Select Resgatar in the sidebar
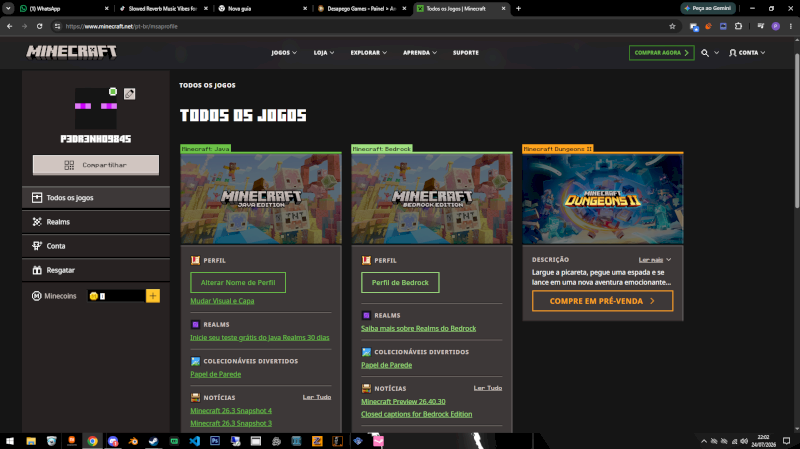The width and height of the screenshot is (800, 449). pyautogui.click(x=96, y=270)
